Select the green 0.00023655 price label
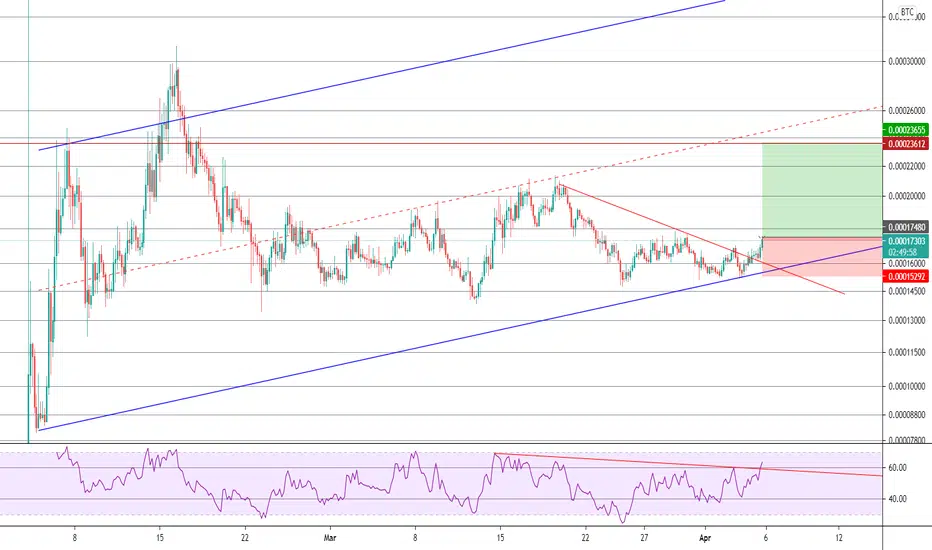The image size is (932, 550). click(905, 130)
